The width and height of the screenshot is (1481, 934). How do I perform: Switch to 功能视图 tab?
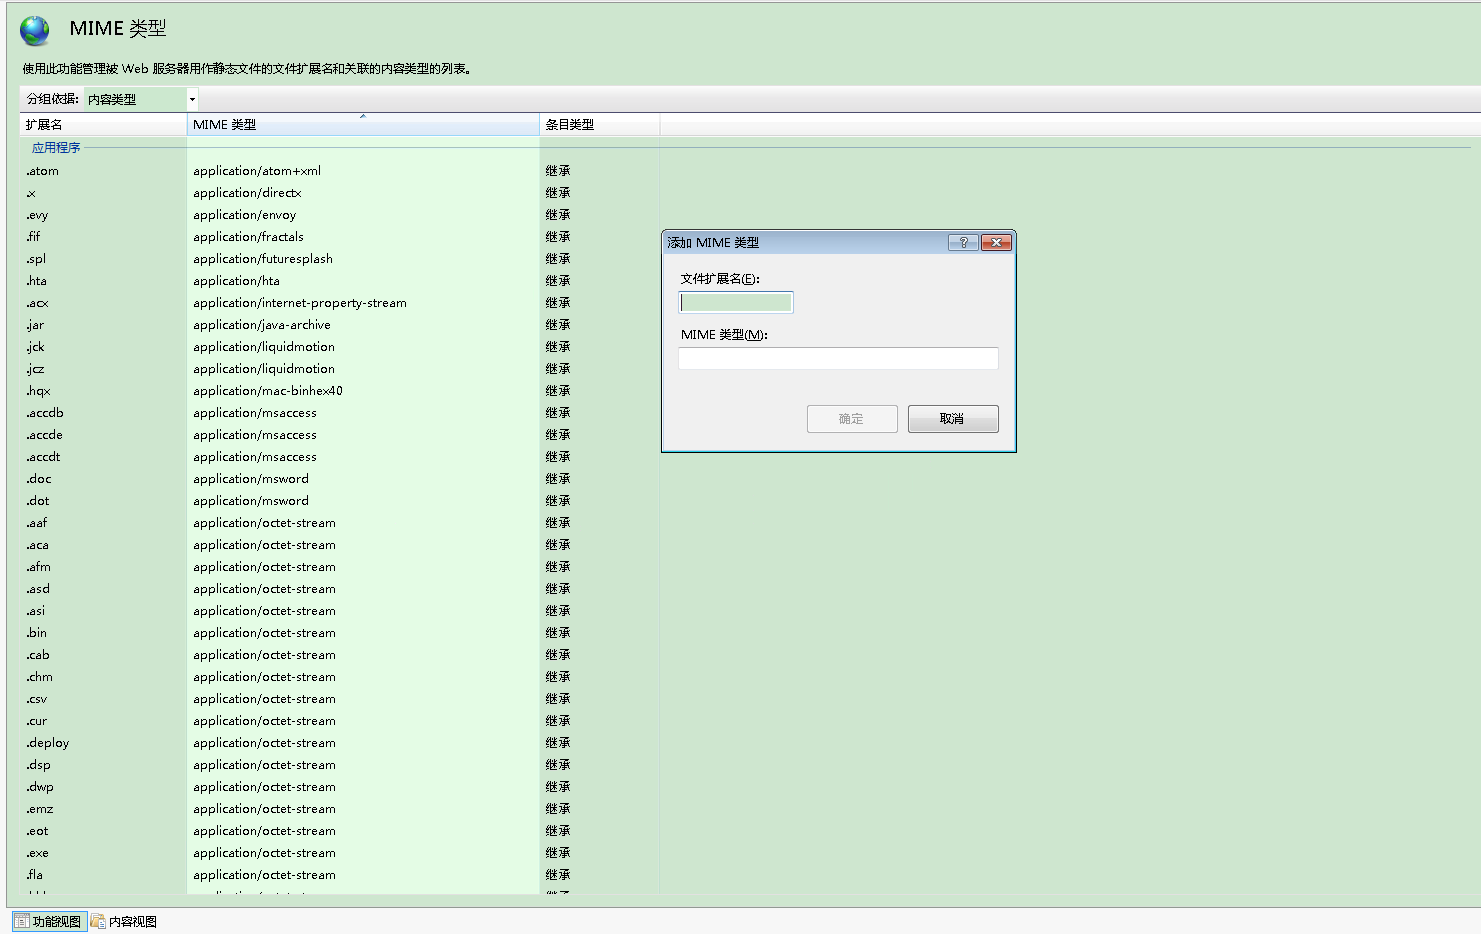[48, 921]
